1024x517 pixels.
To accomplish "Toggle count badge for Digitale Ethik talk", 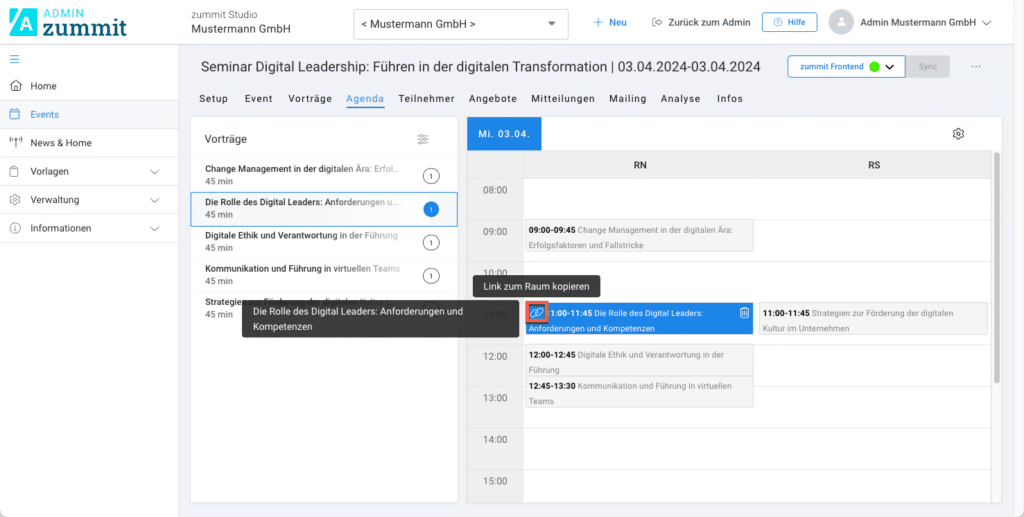I will [x=431, y=243].
